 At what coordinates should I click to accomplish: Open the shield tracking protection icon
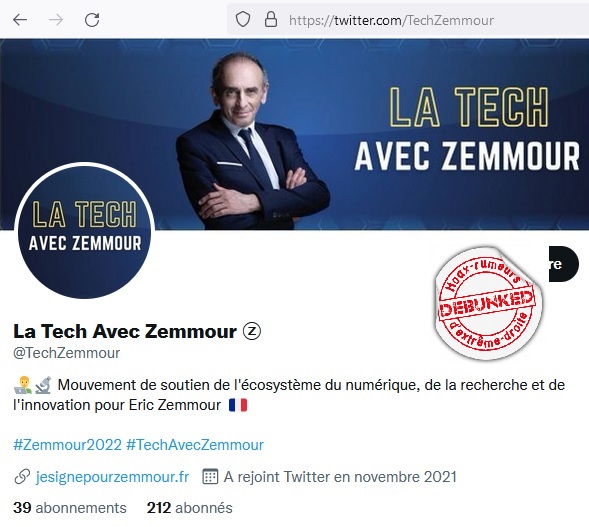pyautogui.click(x=243, y=19)
